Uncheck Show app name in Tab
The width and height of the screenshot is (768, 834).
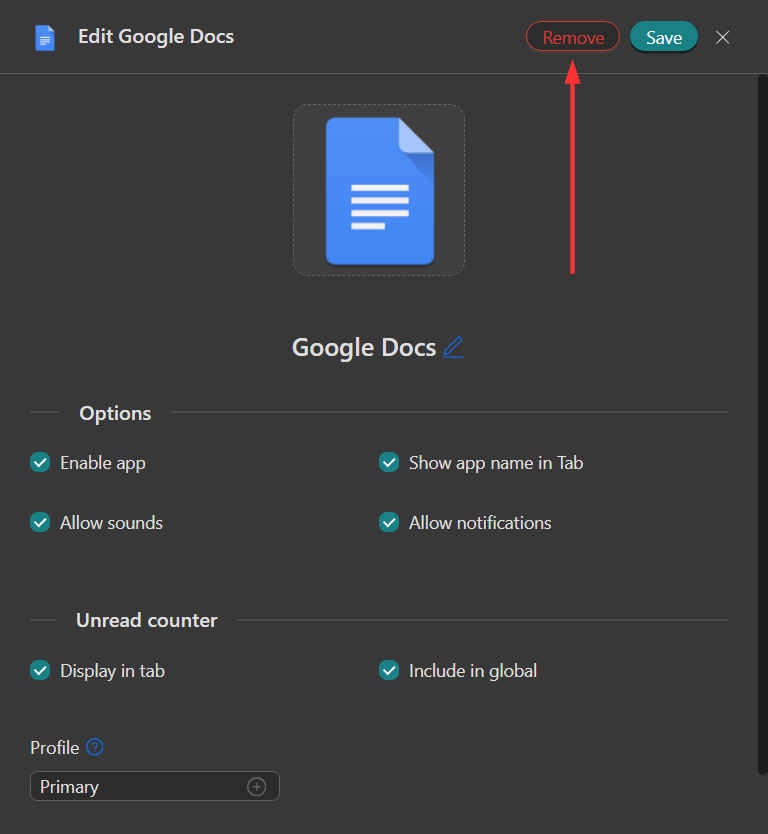click(x=389, y=463)
